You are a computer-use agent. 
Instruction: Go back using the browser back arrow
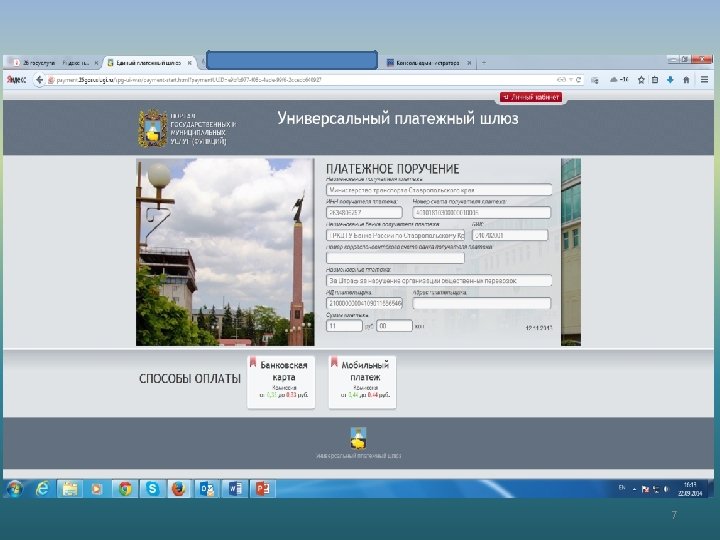tap(39, 80)
